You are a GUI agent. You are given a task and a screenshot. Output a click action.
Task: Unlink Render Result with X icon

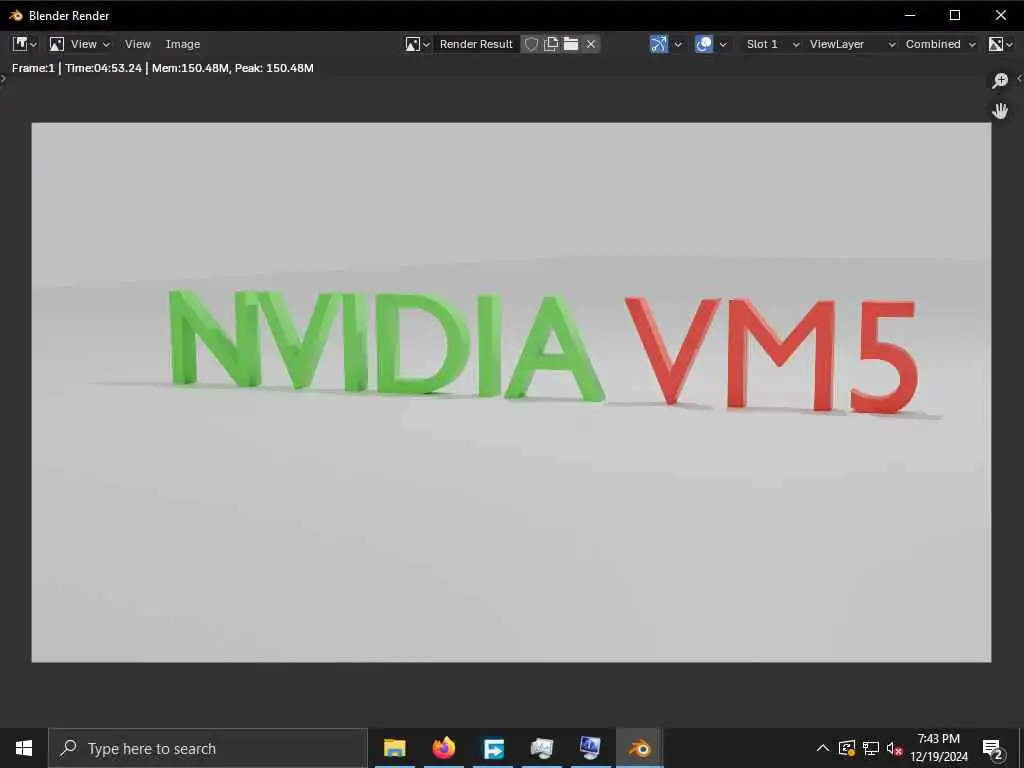[x=591, y=44]
